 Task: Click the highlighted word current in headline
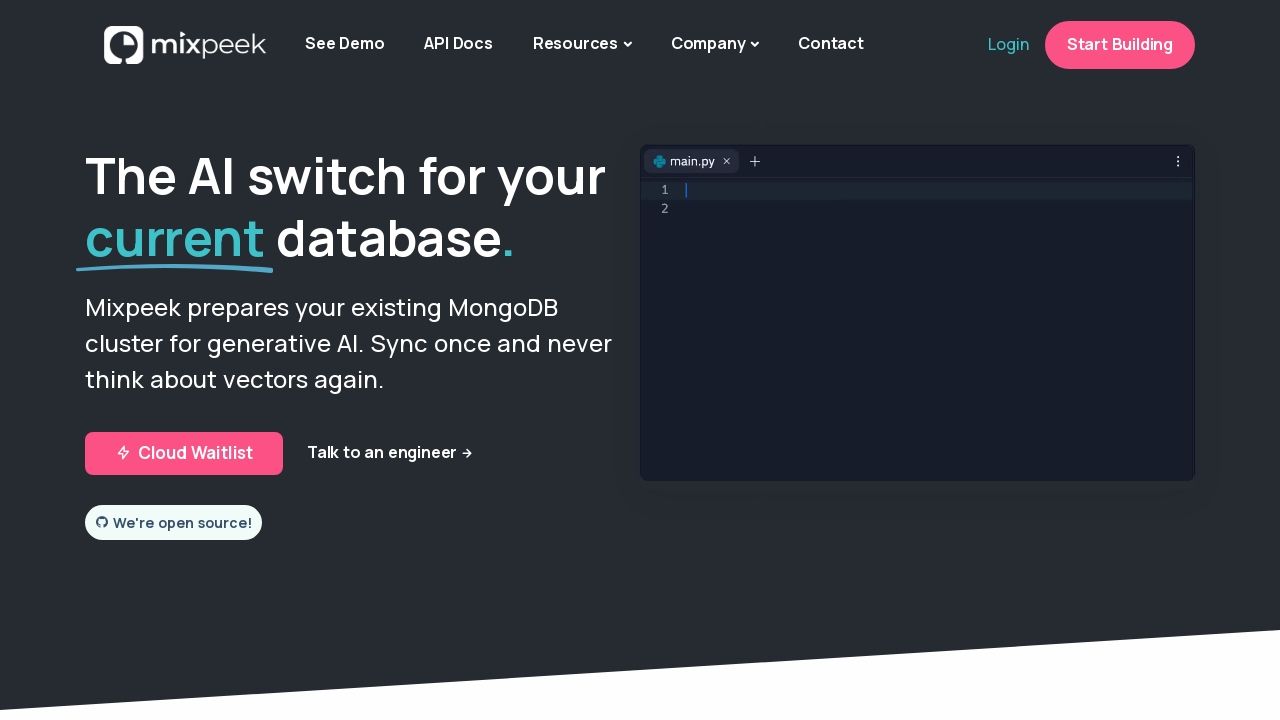175,238
